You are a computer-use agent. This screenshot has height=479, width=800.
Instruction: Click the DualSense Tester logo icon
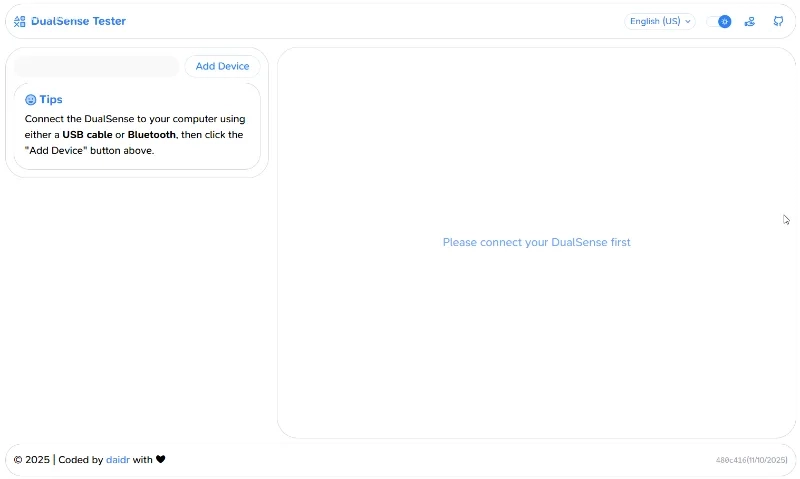point(20,21)
